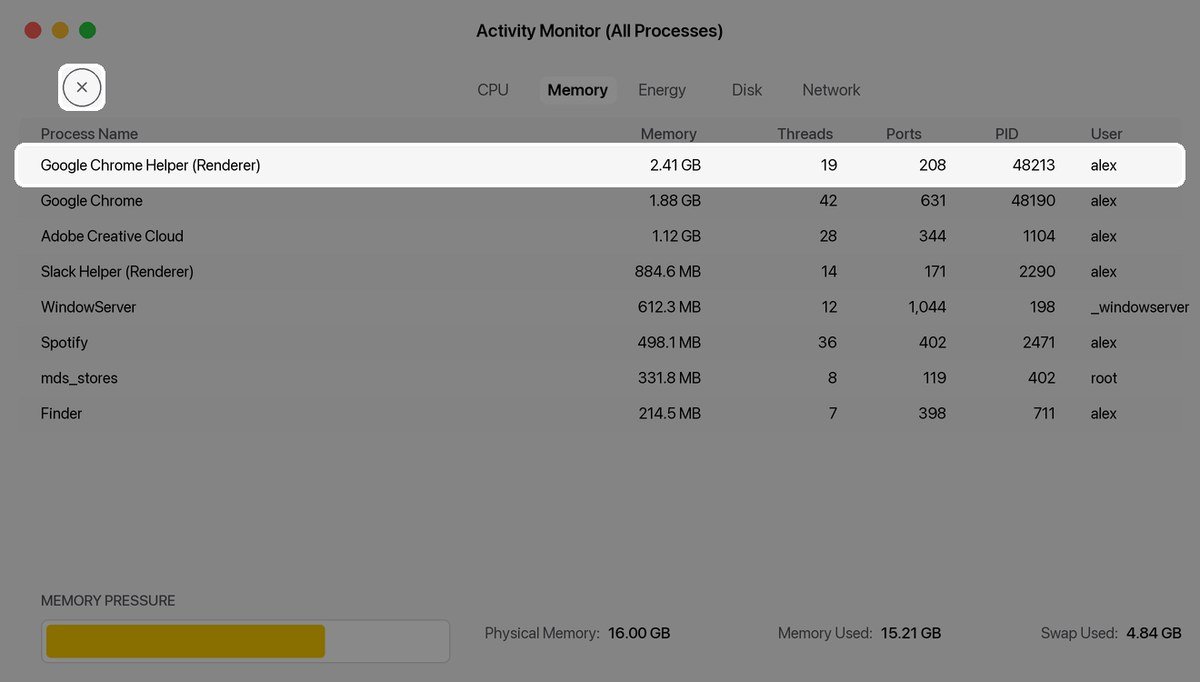Select the Adobe Creative Cloud process

click(x=112, y=236)
